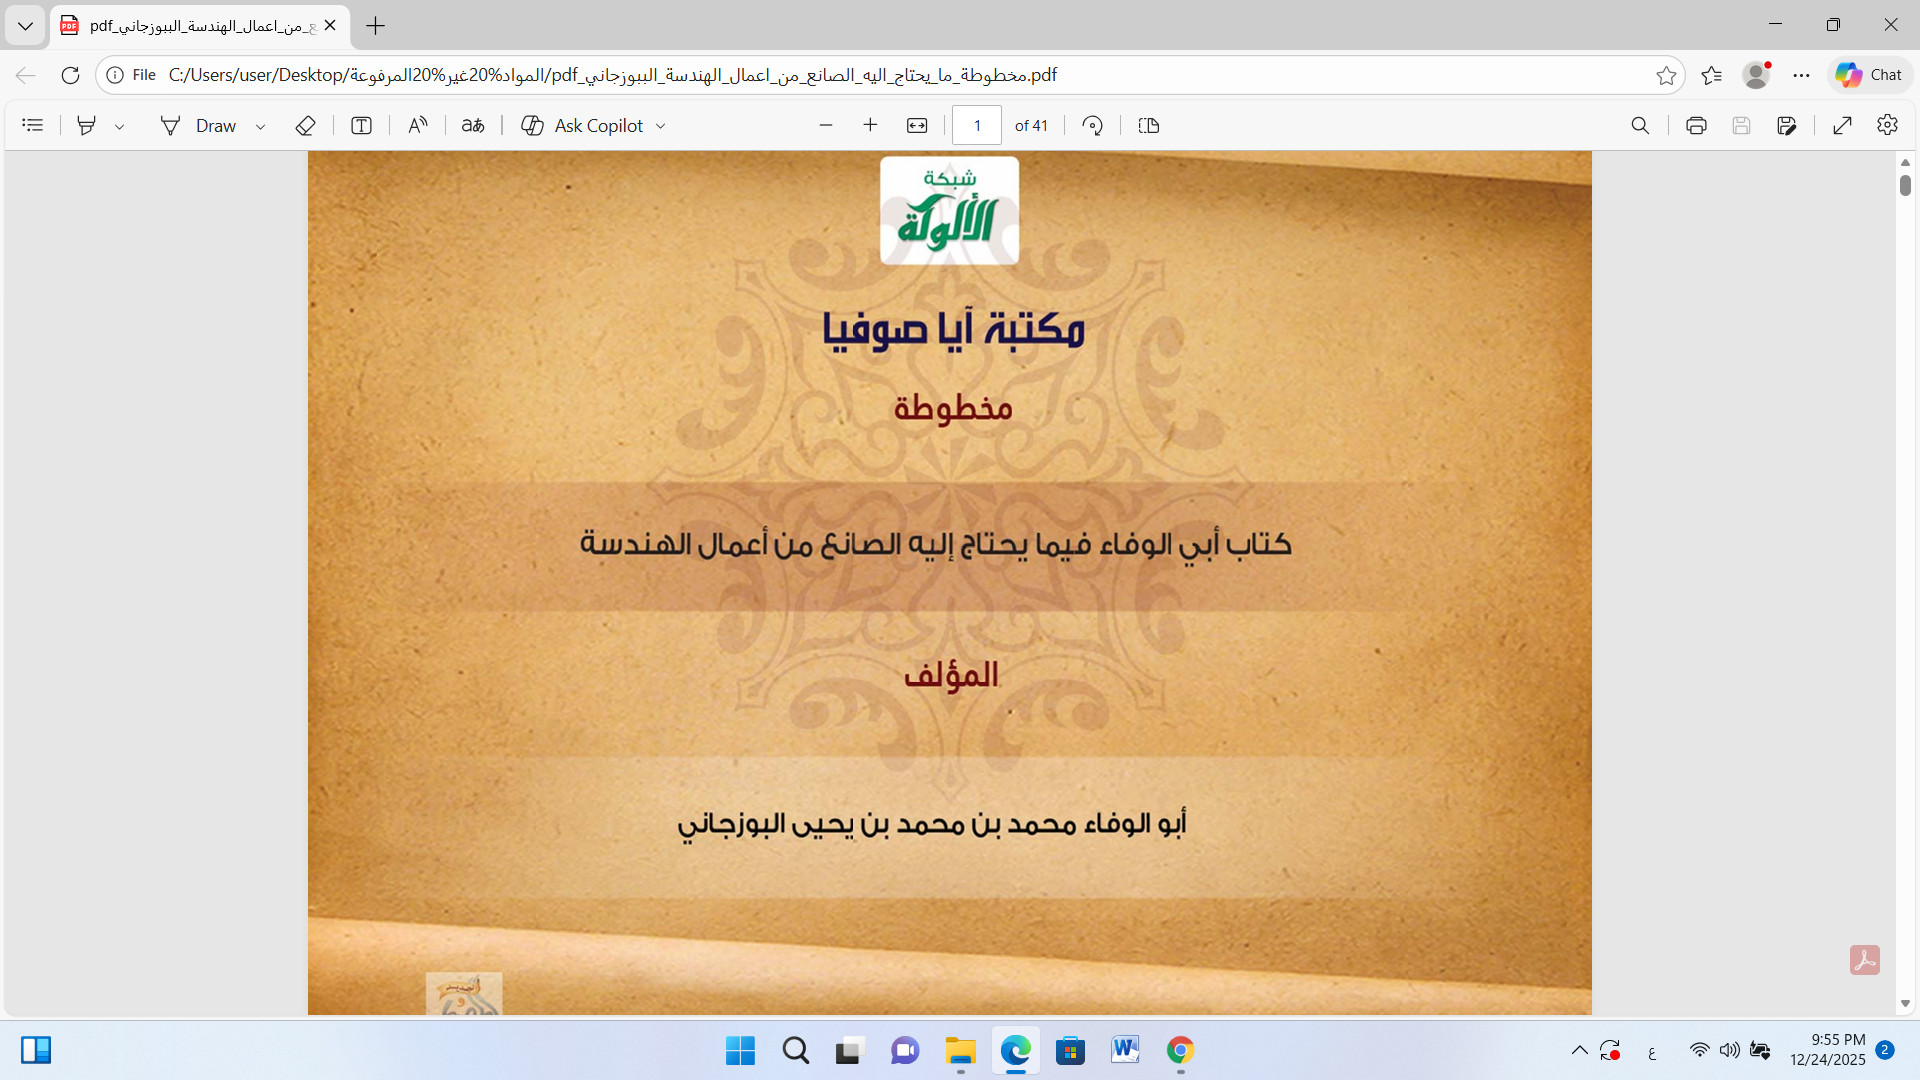The image size is (1920, 1080).
Task: Open PDF viewer settings gear
Action: coord(1888,125)
